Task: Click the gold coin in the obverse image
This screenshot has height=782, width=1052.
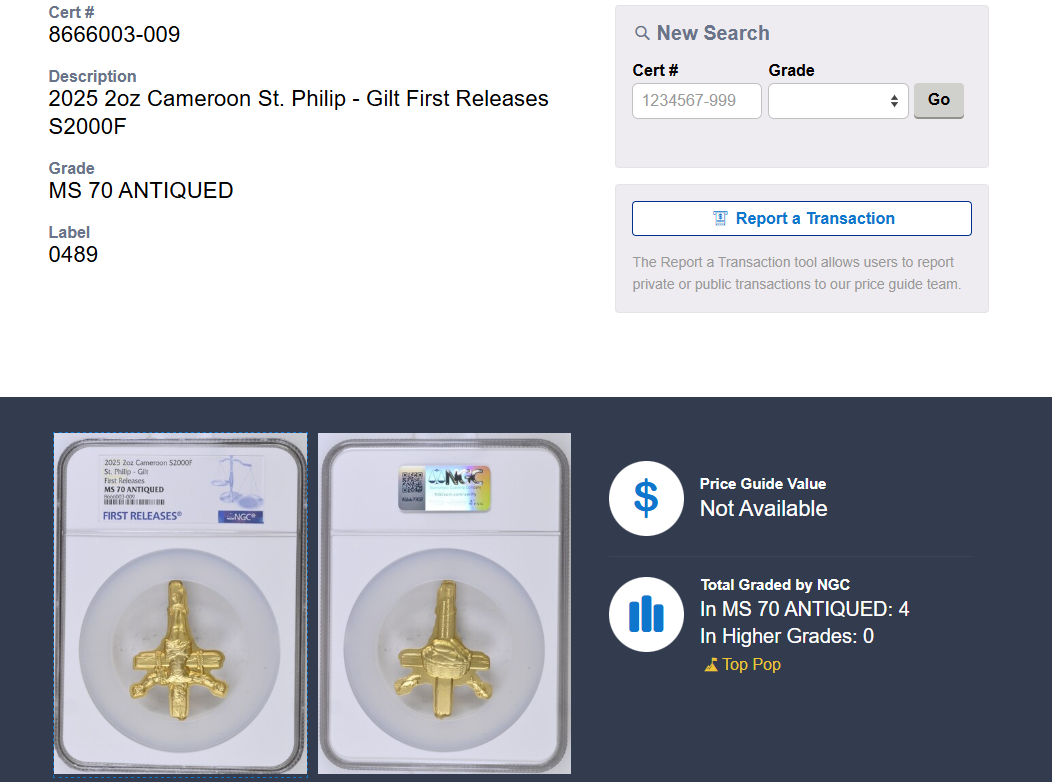Action: [179, 650]
